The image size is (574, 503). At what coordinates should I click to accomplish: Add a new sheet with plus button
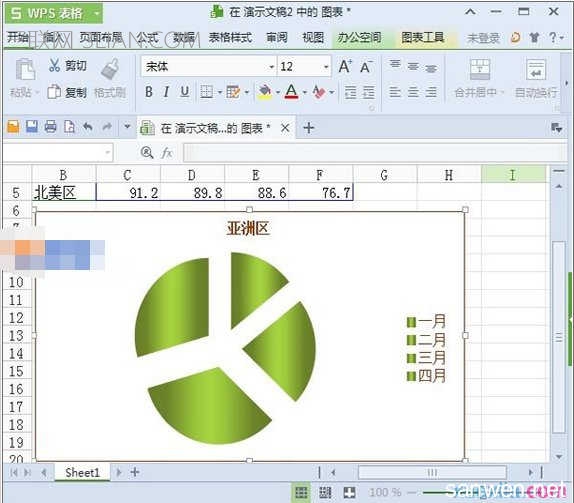tap(135, 472)
